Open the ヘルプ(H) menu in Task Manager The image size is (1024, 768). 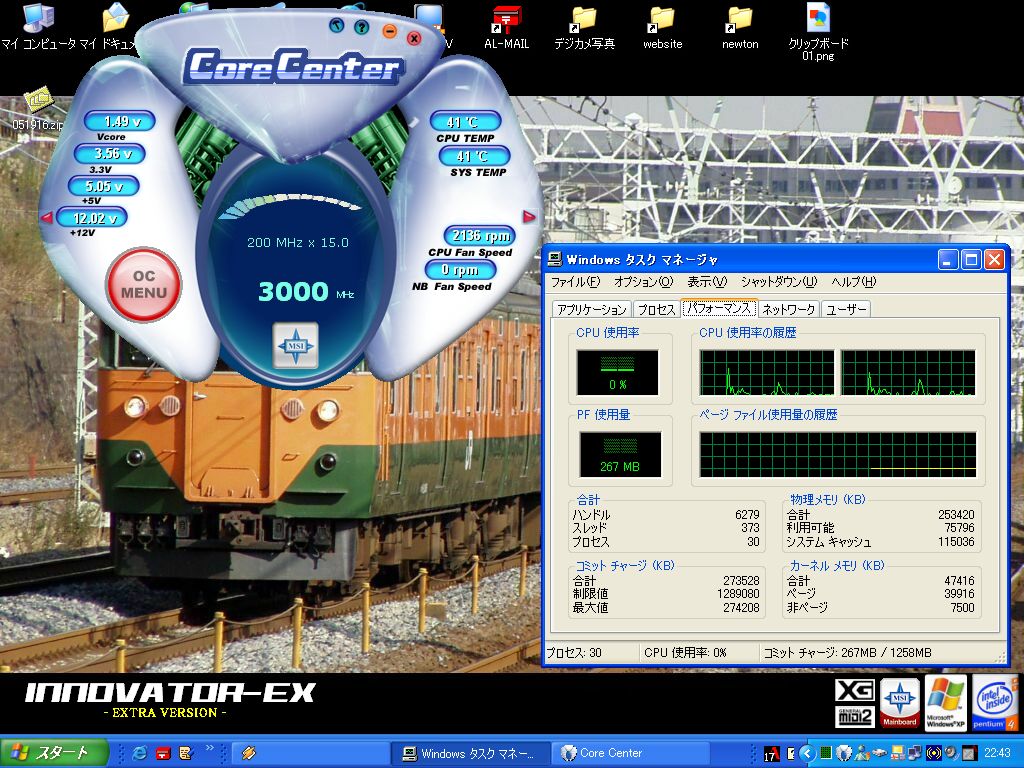point(854,282)
